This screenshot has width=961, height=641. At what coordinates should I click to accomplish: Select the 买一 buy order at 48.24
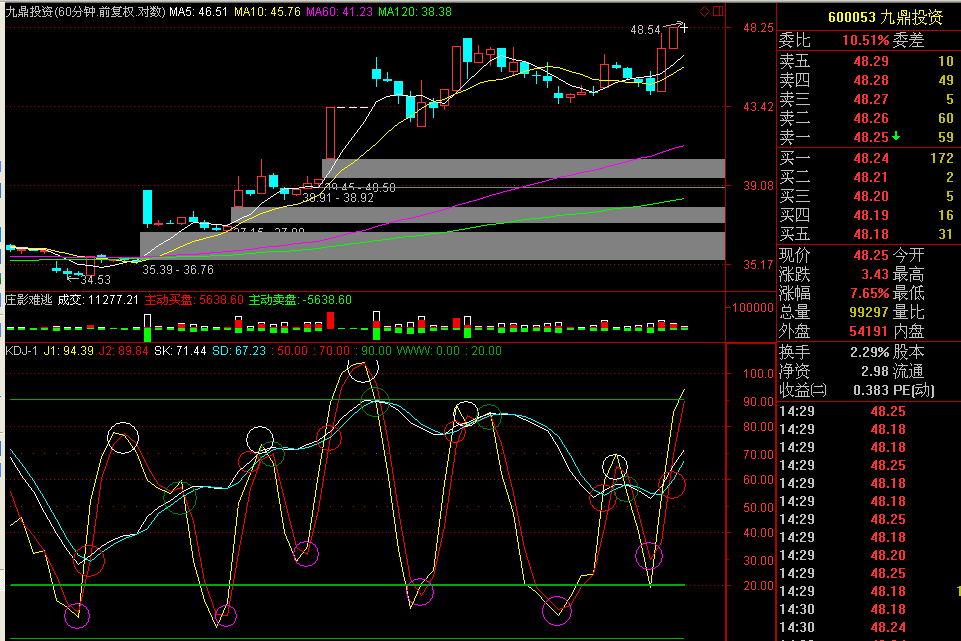coord(866,158)
